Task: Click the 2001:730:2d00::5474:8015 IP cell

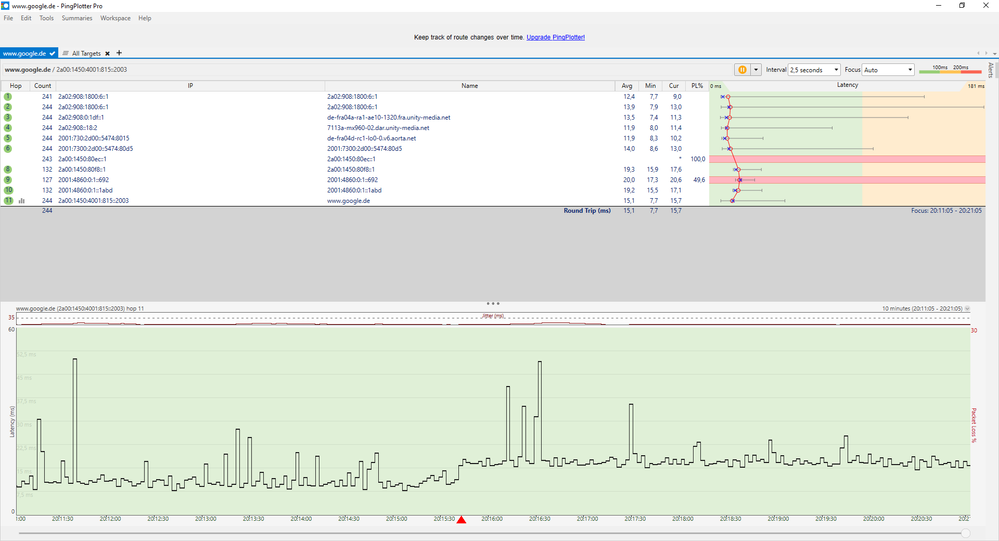Action: (x=94, y=138)
